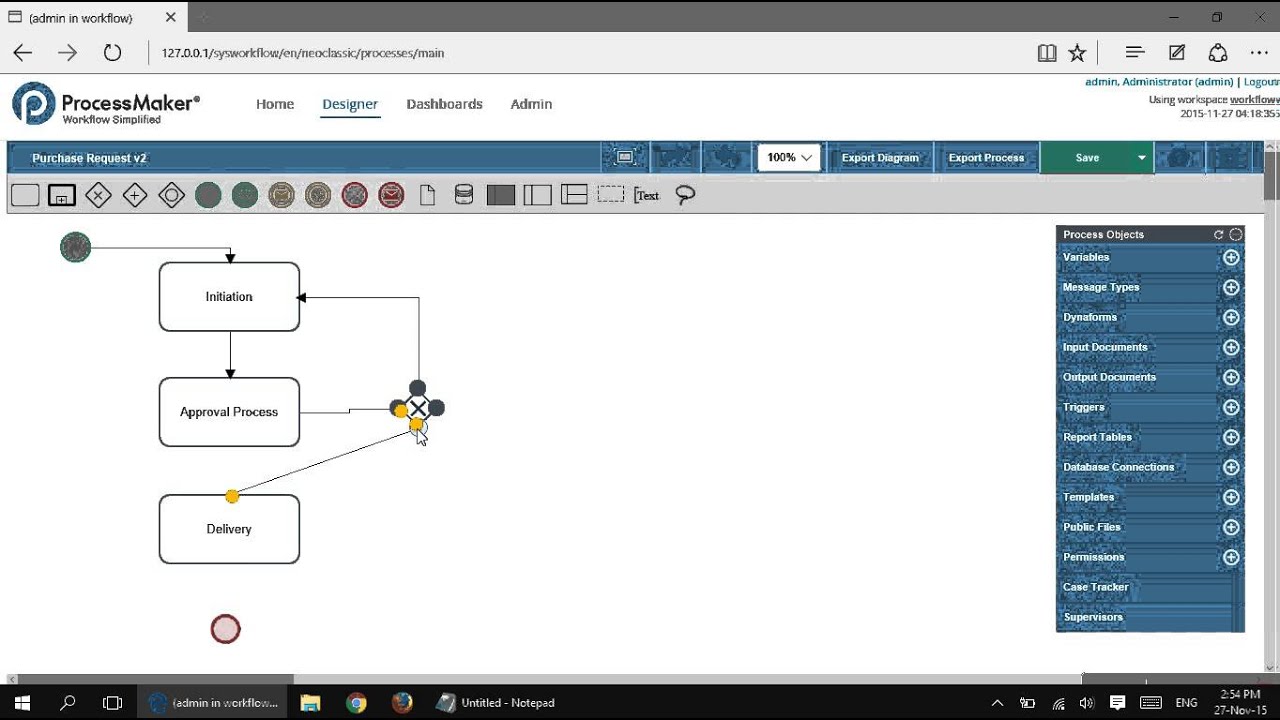Choose the intermediate email event tool
The image size is (1280, 720).
coord(281,195)
